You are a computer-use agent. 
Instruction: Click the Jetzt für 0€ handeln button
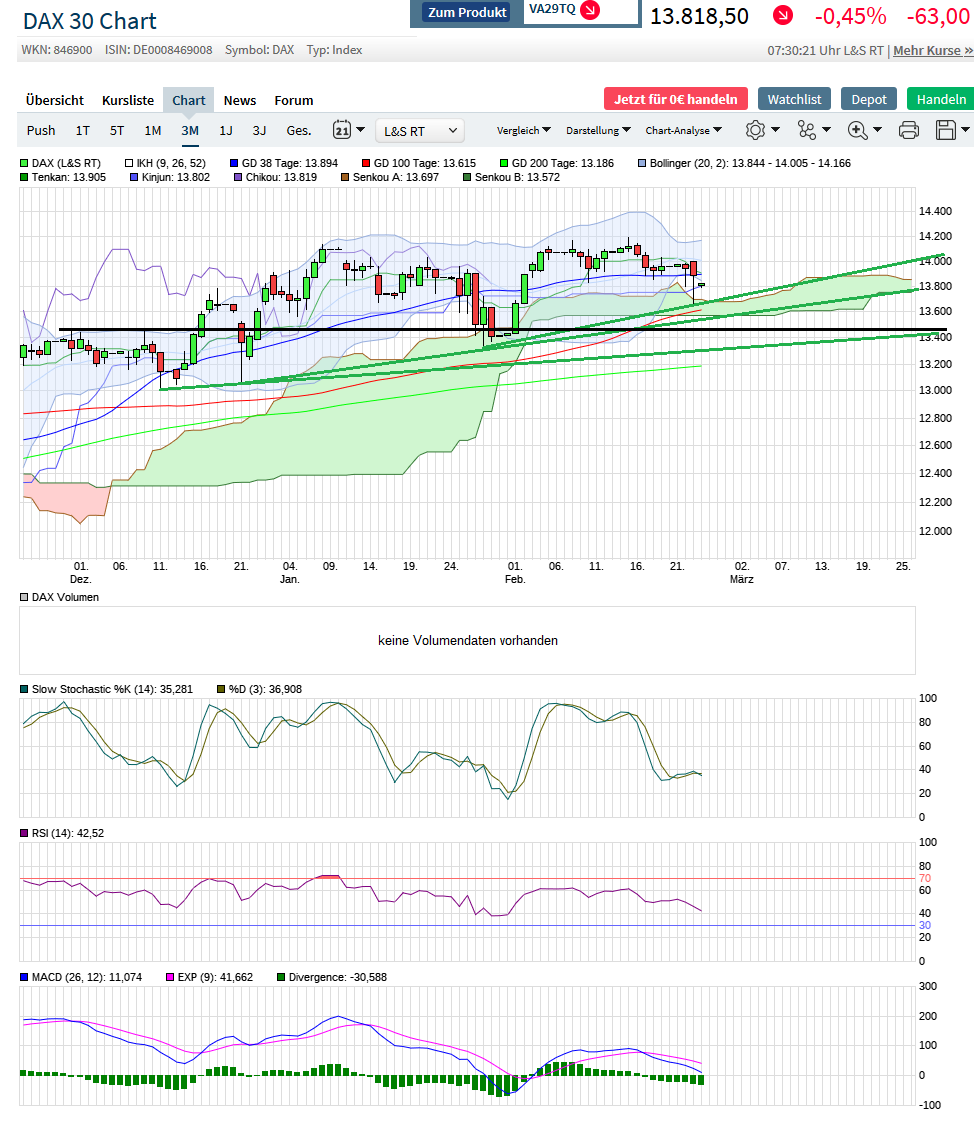pyautogui.click(x=675, y=99)
